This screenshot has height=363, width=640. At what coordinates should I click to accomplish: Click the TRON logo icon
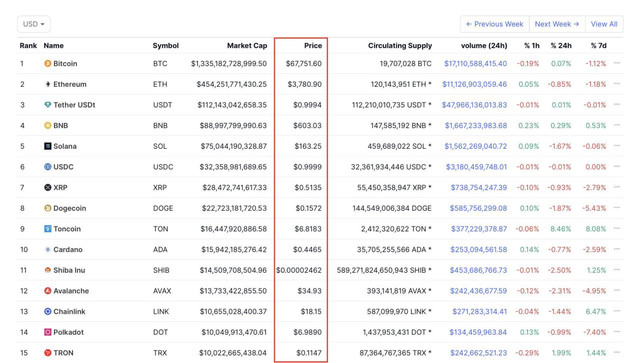(48, 353)
